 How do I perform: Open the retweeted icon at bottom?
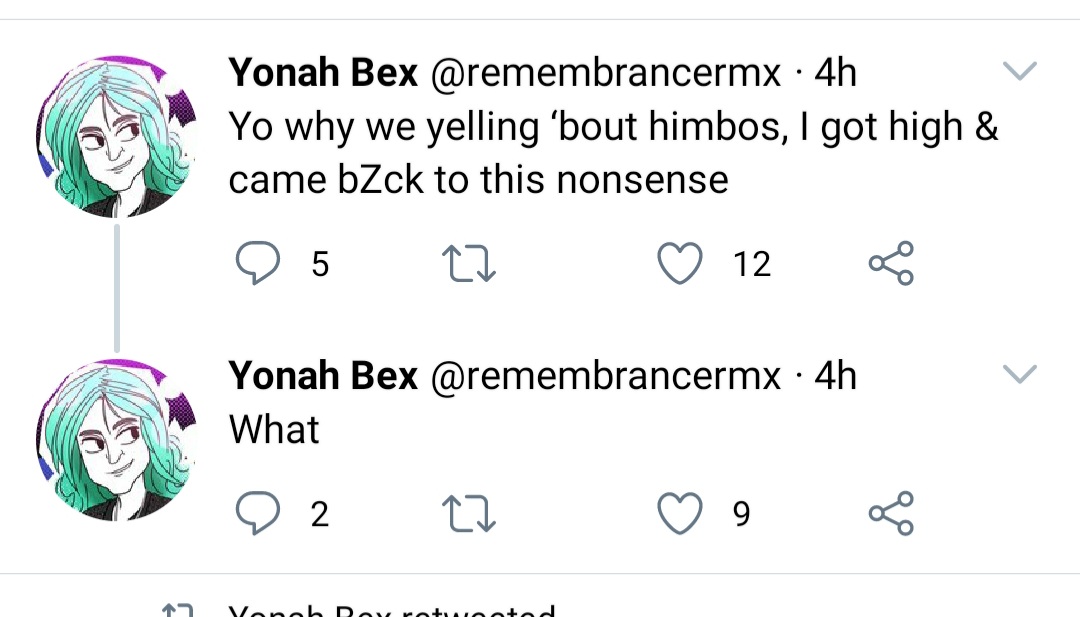pos(177,610)
